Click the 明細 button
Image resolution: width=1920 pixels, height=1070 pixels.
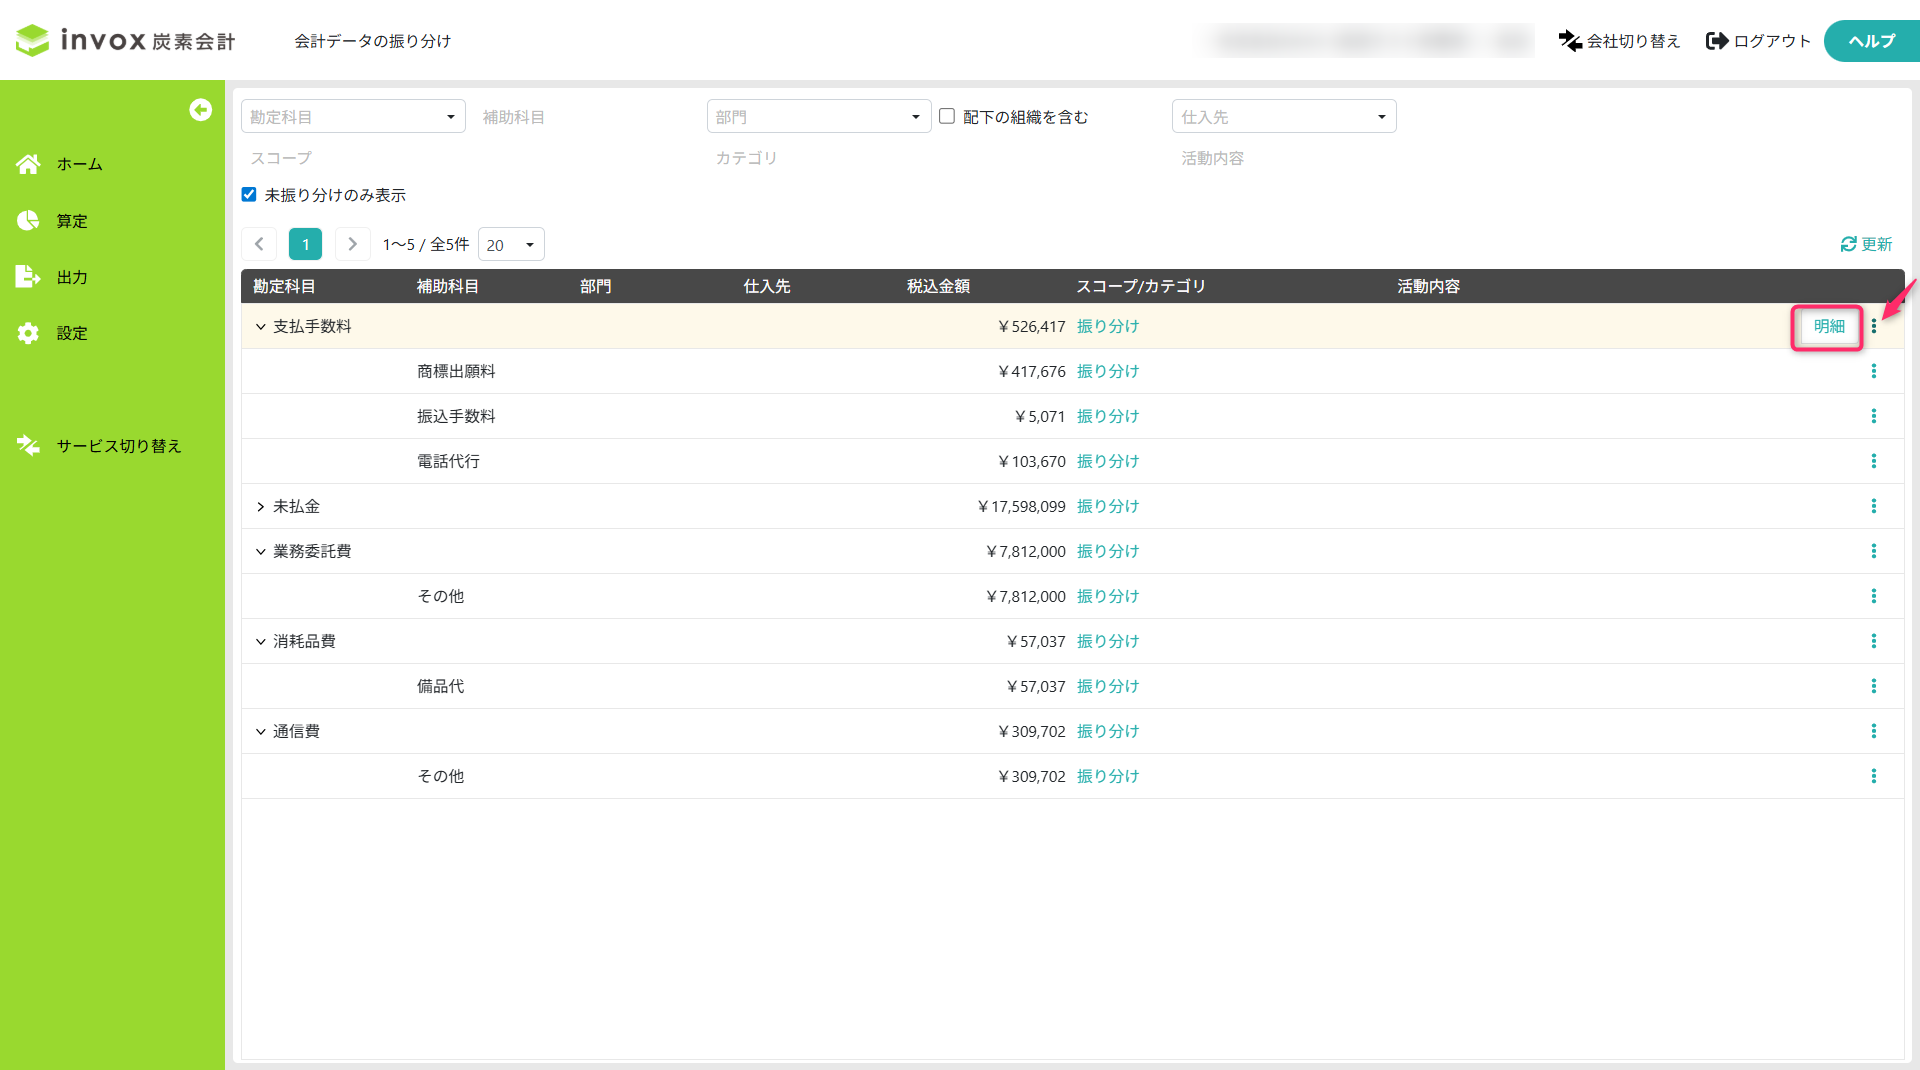pos(1829,327)
